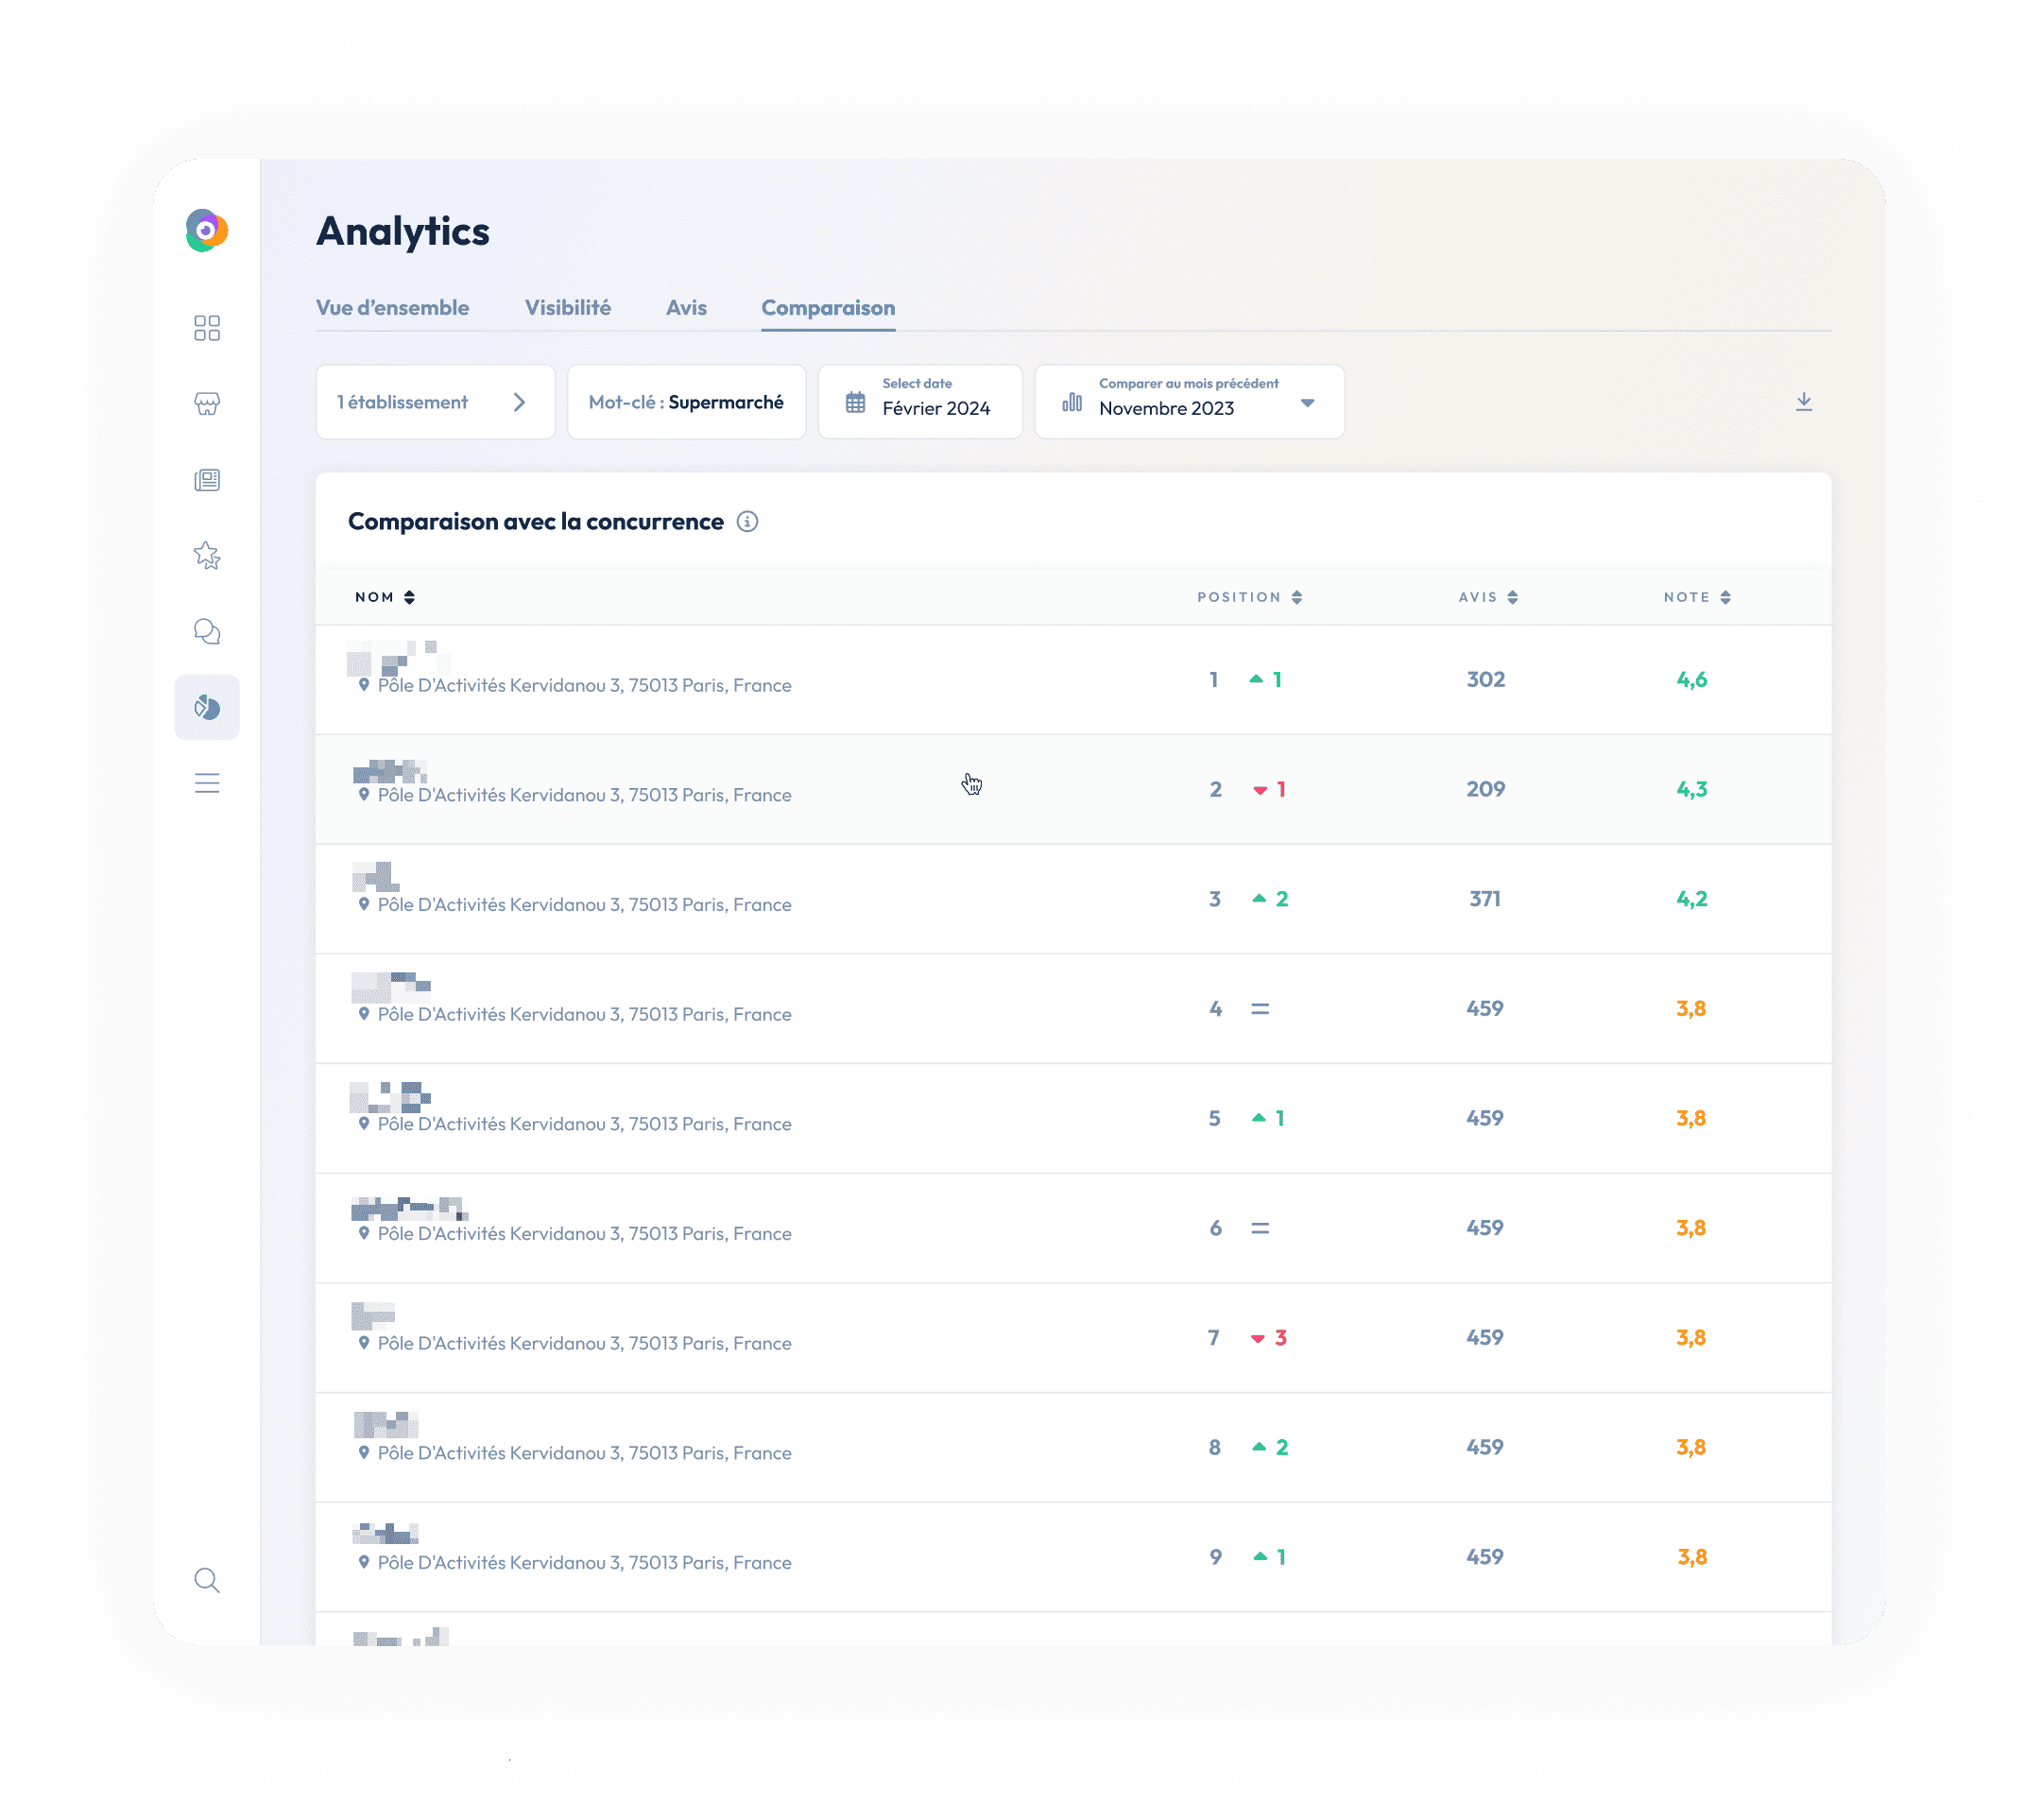This screenshot has height=1820, width=2041.
Task: Click the Novembre 2023 value
Action: 1166,408
